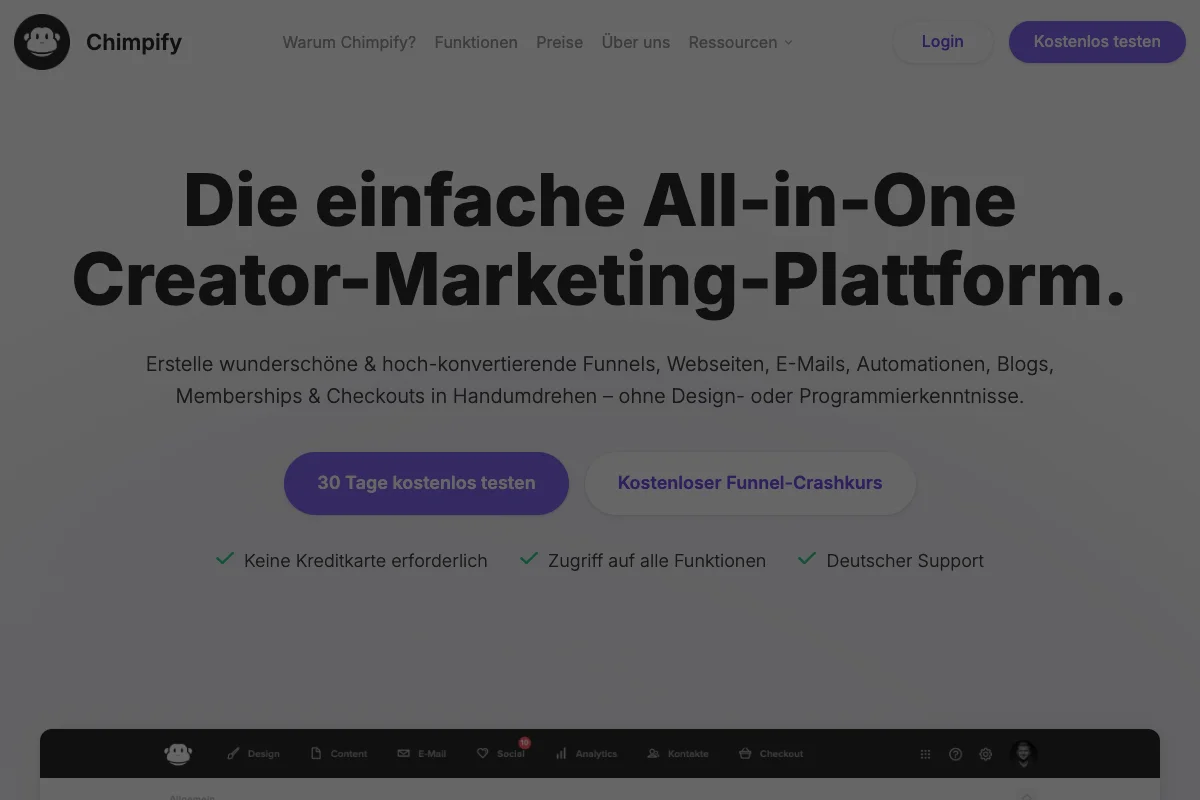Open Analytics in the app preview bar
The width and height of the screenshot is (1200, 800).
586,754
